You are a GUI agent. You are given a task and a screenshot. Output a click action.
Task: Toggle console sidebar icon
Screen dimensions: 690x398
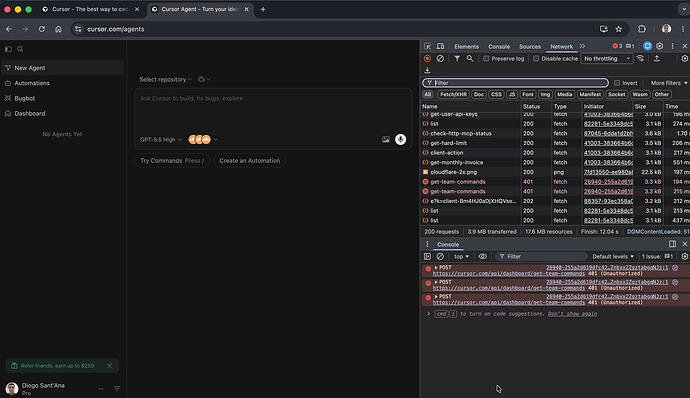(427, 256)
